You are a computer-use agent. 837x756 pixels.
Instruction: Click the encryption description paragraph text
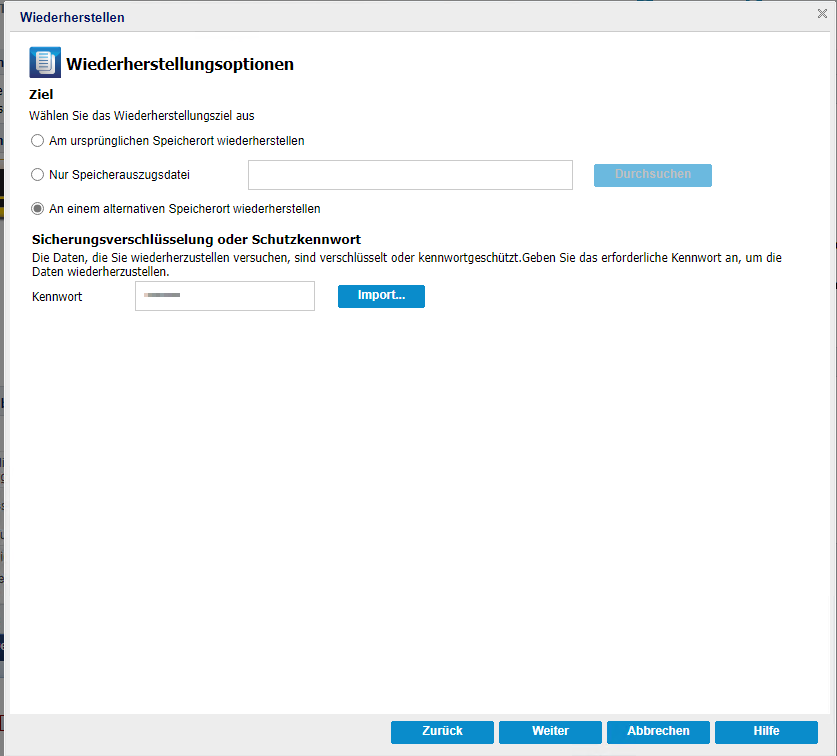click(x=400, y=258)
